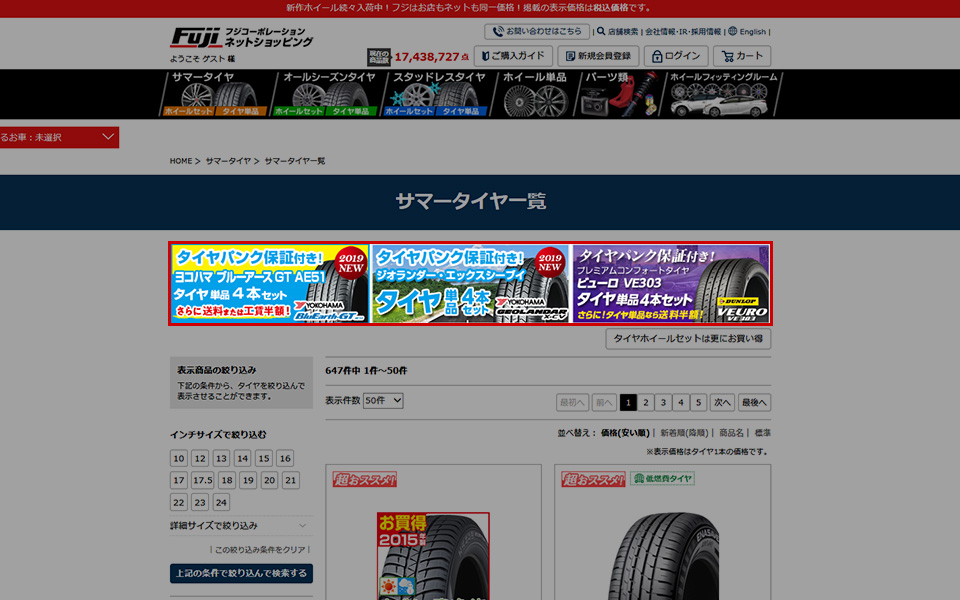Open Yokohama BluEarth GT AE51 banner
Viewport: 960px width, 600px height.
(x=270, y=283)
